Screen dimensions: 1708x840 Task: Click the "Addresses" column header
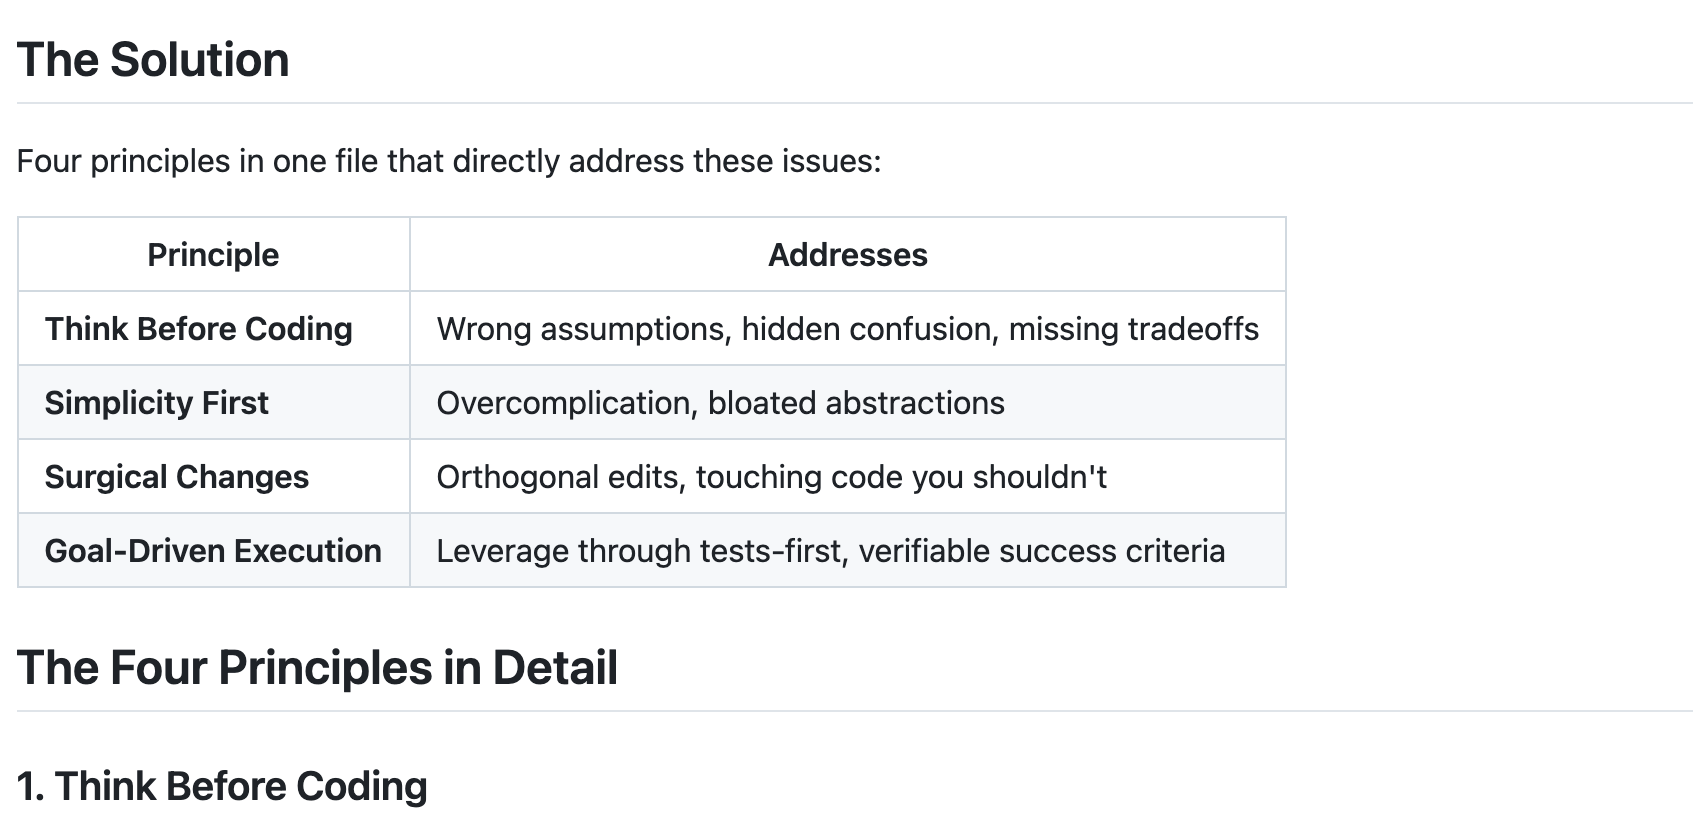click(848, 255)
